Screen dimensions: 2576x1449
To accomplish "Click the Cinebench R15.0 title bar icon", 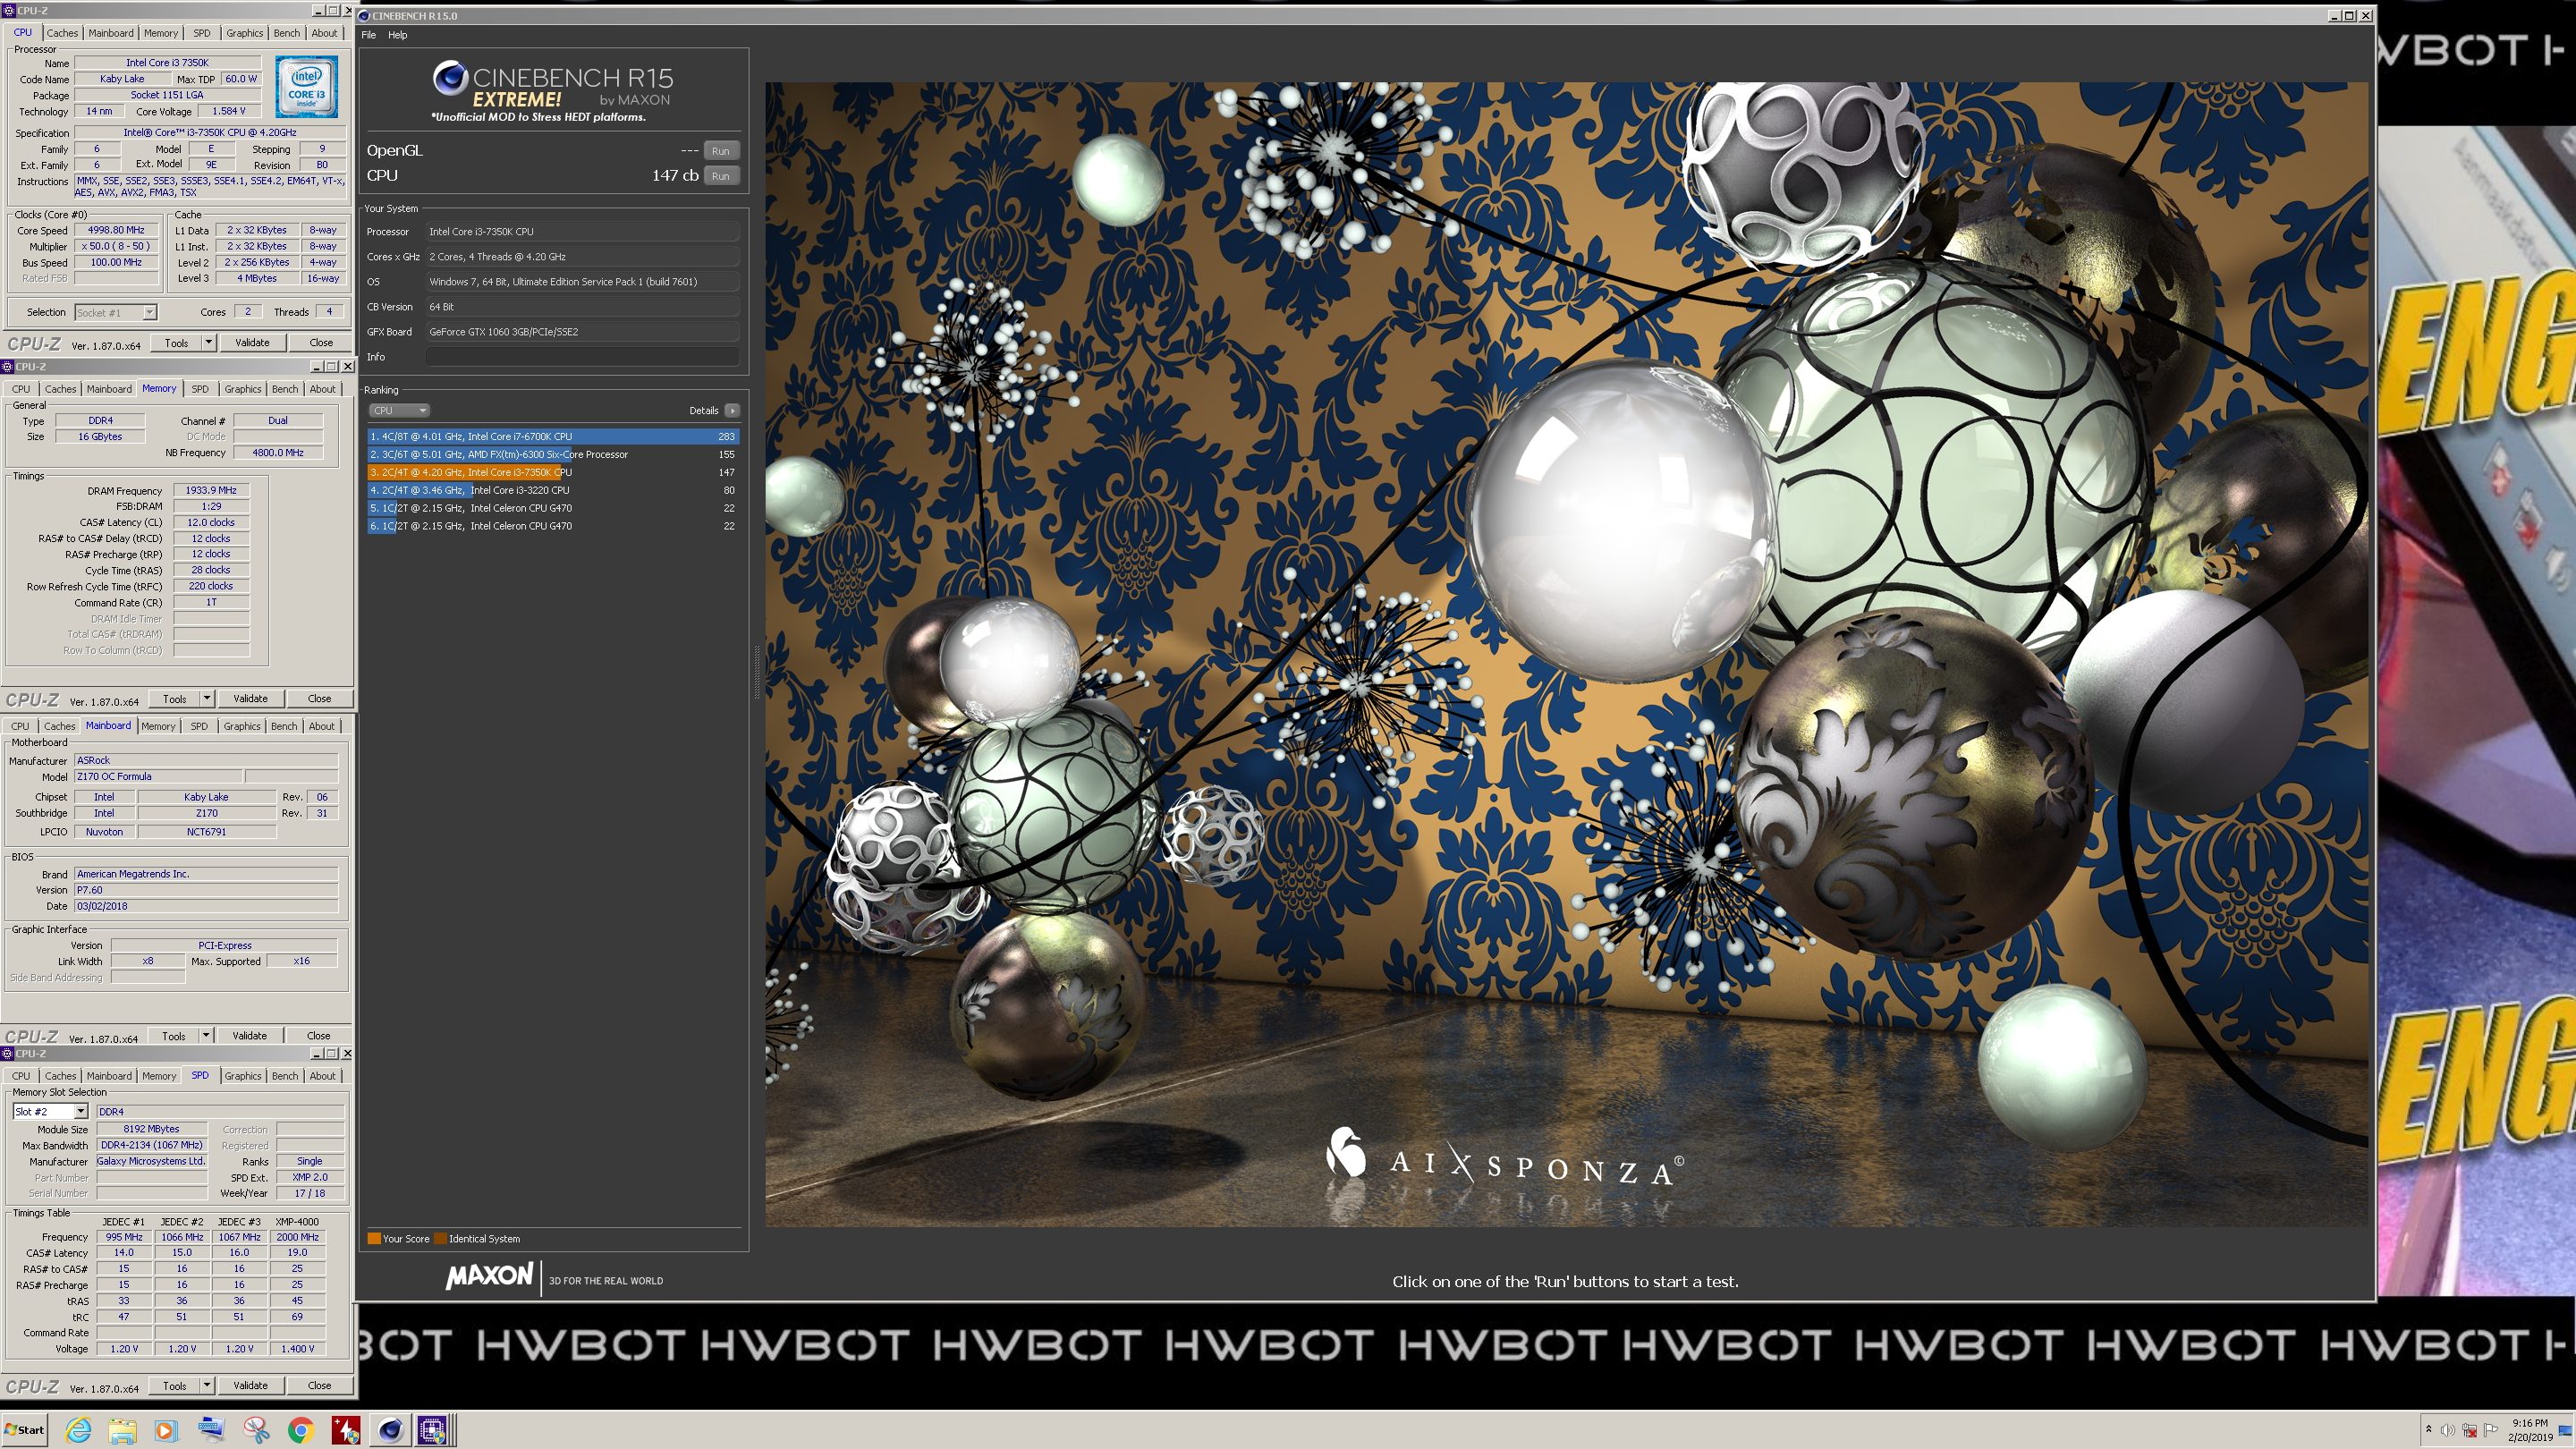I will click(364, 16).
